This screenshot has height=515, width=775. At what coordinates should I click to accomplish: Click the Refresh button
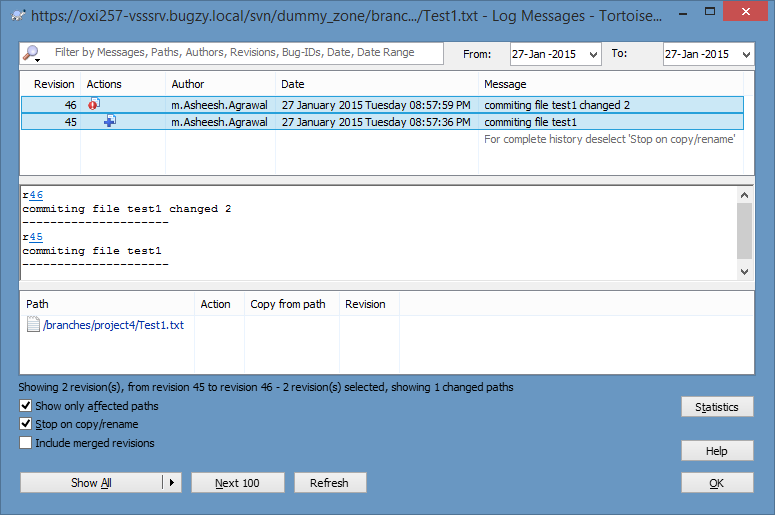click(330, 482)
